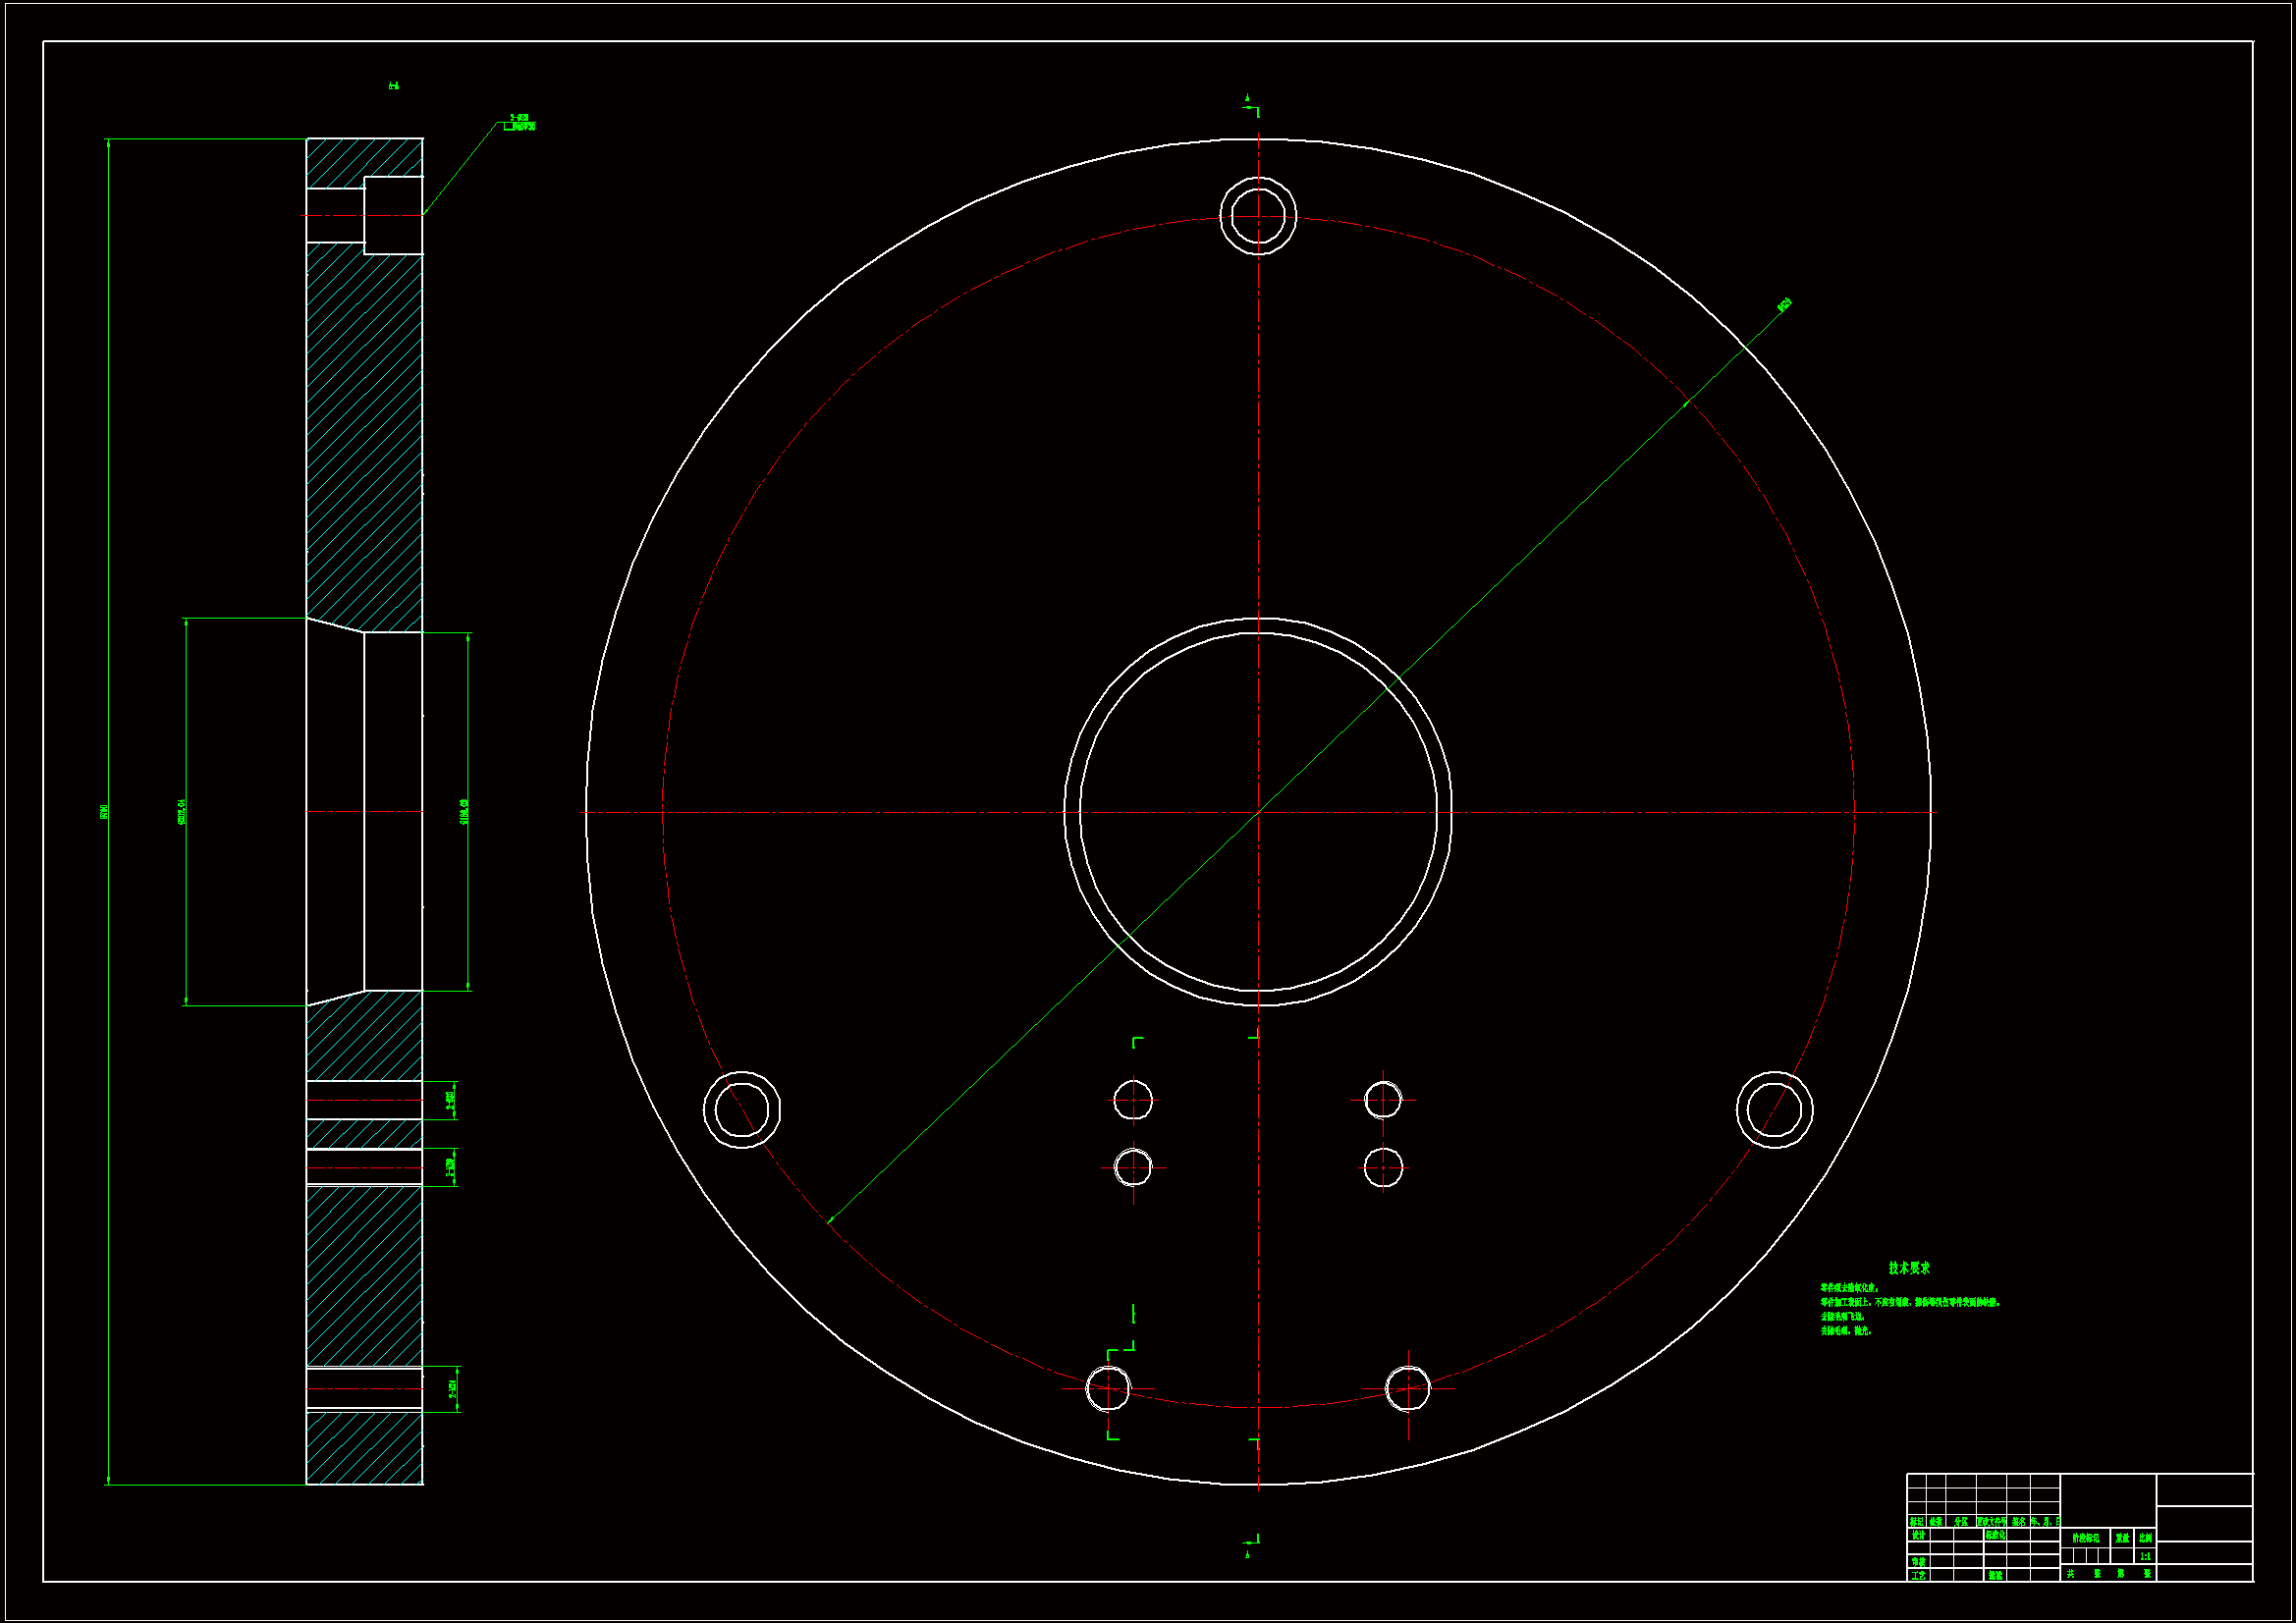Click the 技术要求 heading text
Viewport: 2296px width, 1623px height.
1908,1268
